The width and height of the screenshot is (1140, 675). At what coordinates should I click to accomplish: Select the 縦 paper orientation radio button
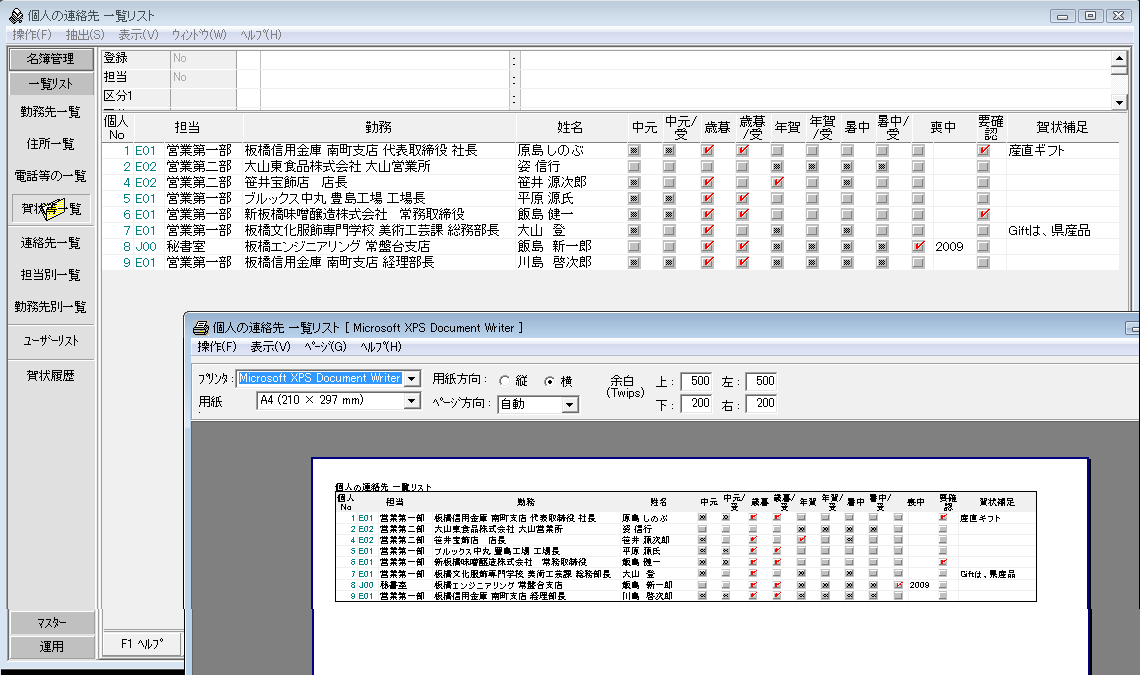pos(505,380)
